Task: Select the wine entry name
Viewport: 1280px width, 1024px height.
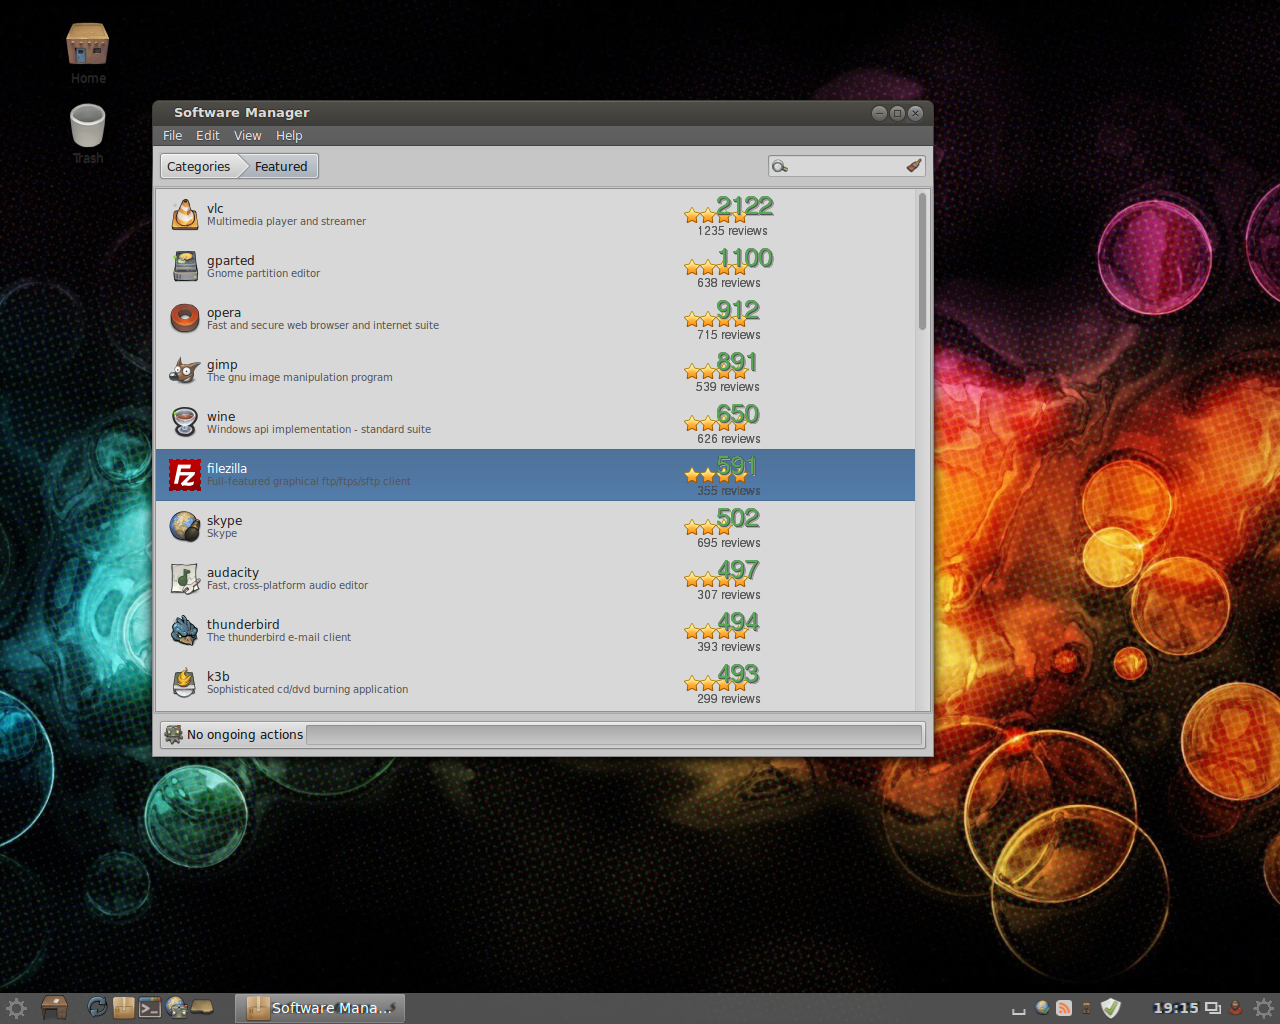Action: [x=221, y=417]
